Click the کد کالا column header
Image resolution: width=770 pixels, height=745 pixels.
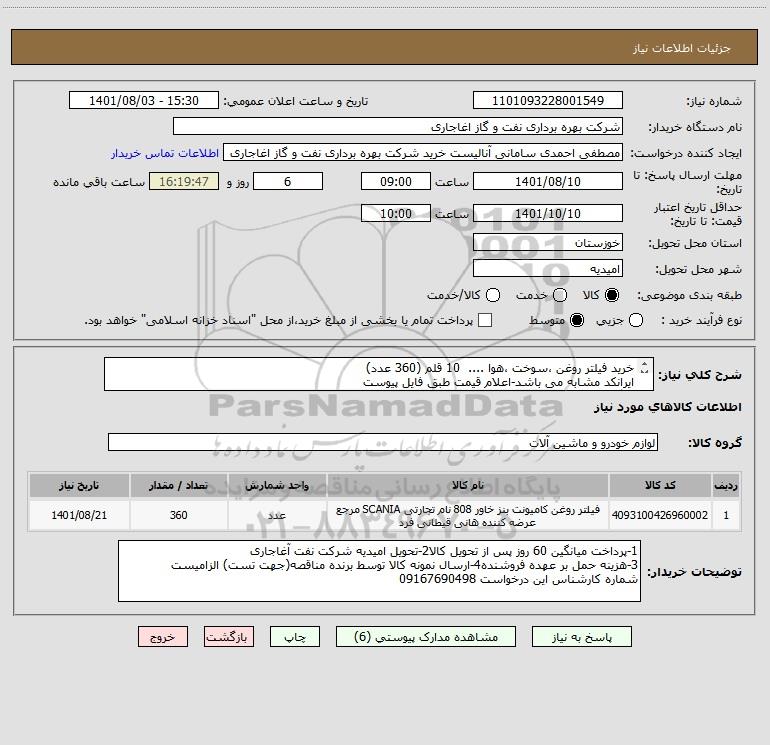pyautogui.click(x=660, y=485)
